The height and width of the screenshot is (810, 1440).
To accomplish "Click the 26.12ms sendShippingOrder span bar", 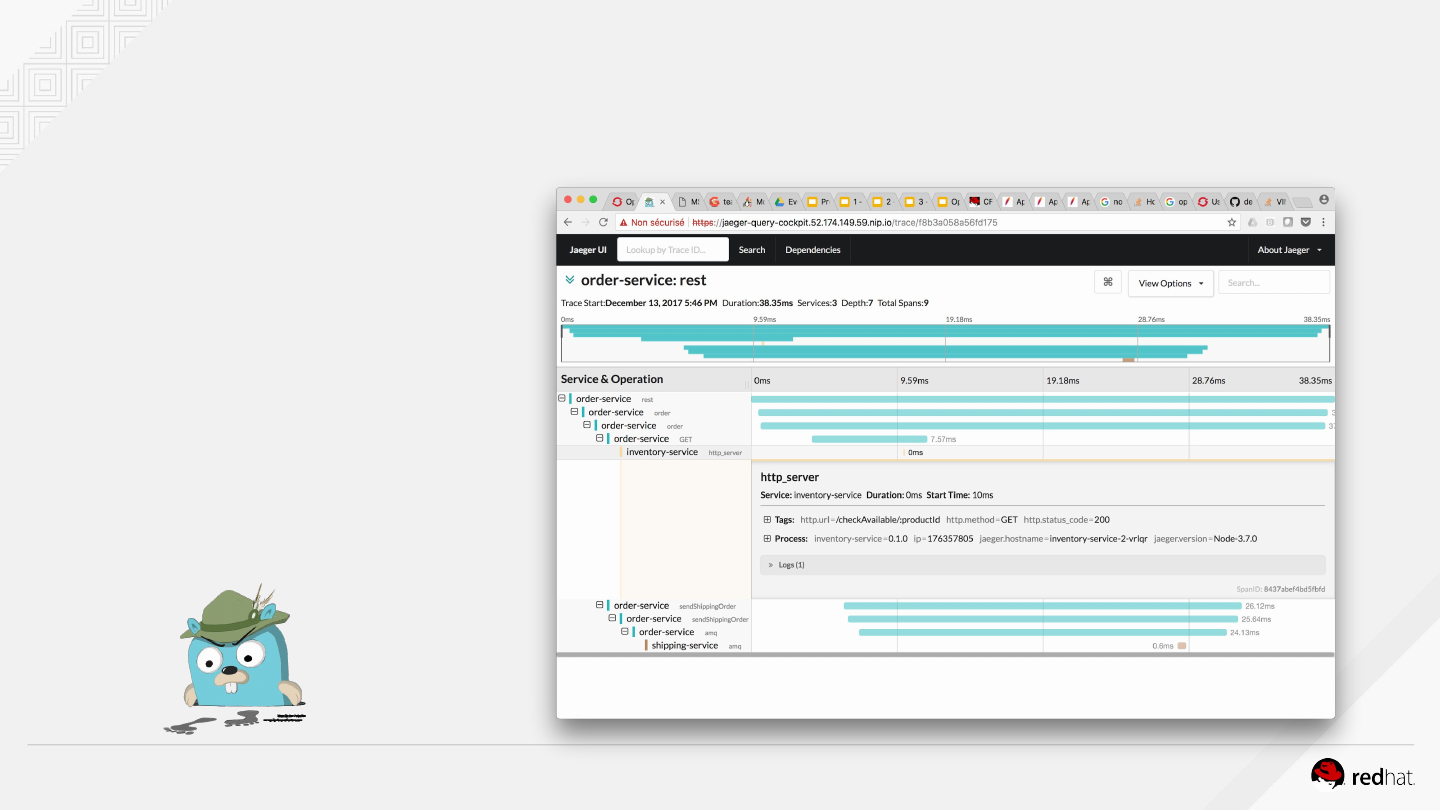I will pos(1042,606).
